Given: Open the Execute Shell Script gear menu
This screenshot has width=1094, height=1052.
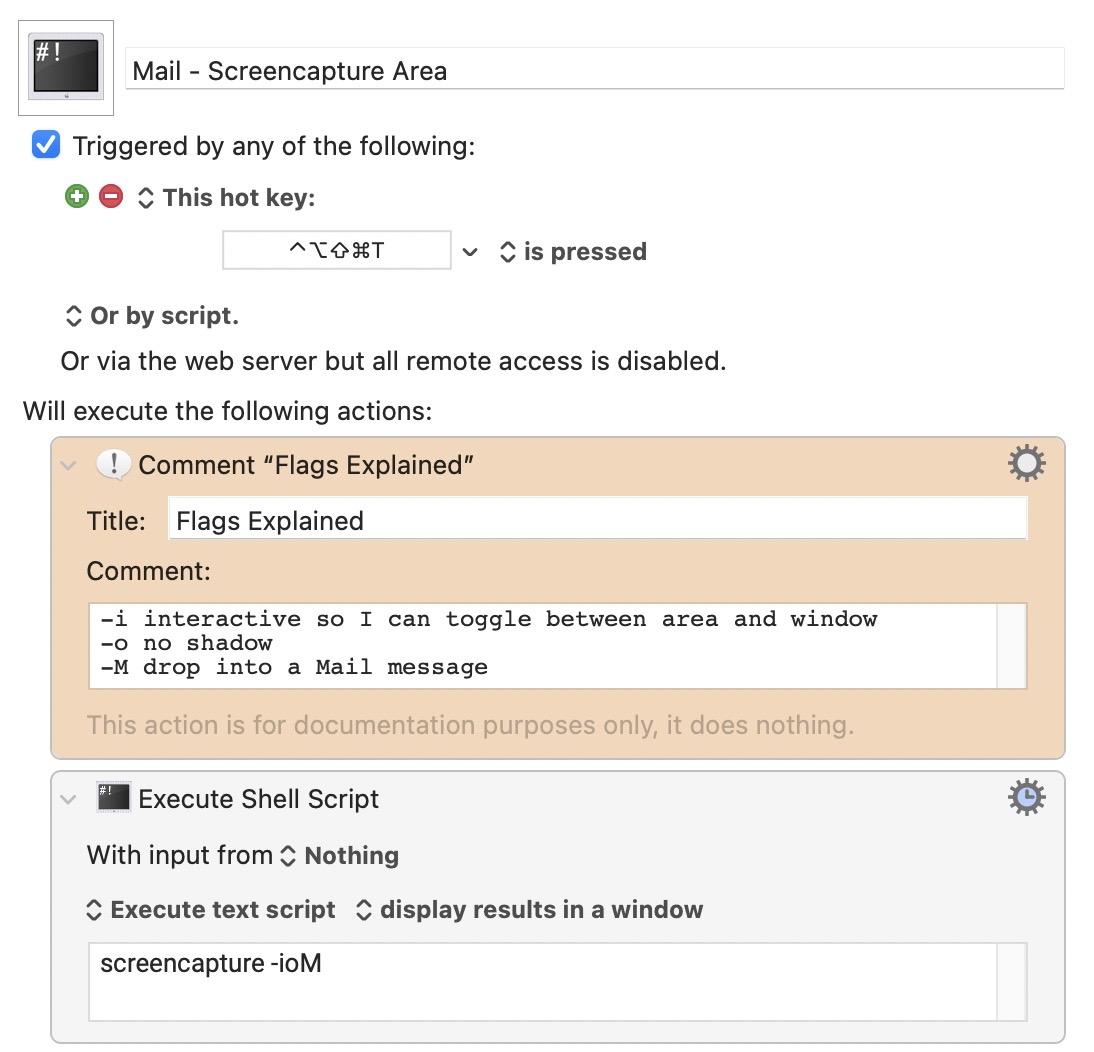Looking at the screenshot, I should click(x=1027, y=798).
